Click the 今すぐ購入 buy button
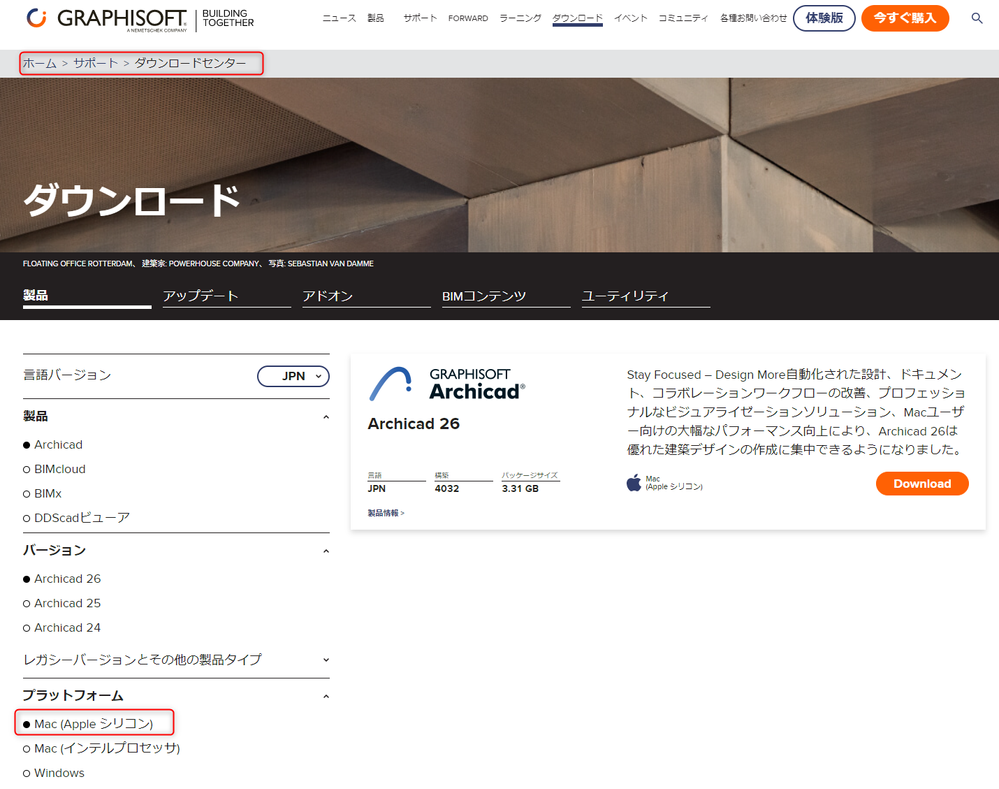Image resolution: width=999 pixels, height=789 pixels. [905, 18]
